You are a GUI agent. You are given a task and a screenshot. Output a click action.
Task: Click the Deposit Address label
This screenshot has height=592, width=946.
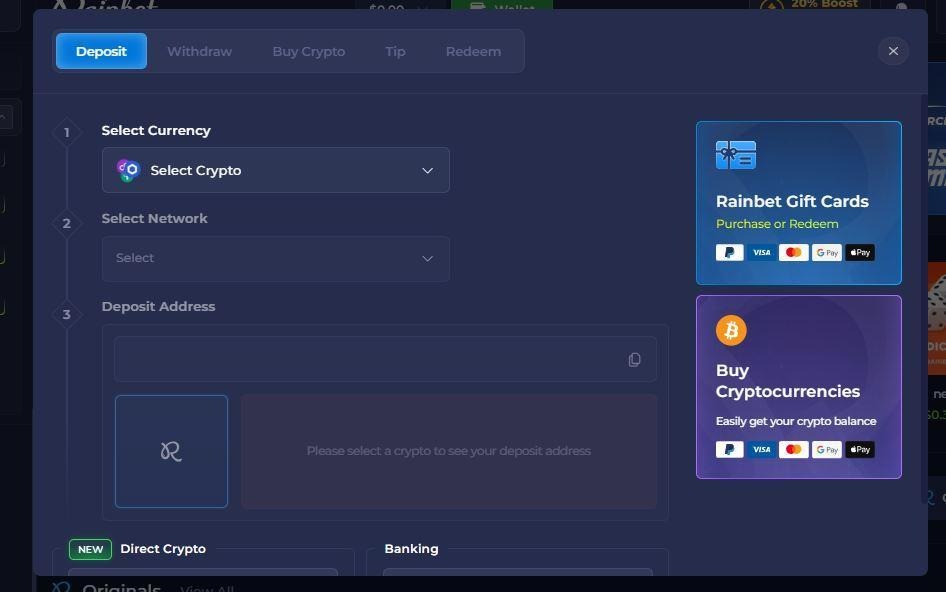tap(159, 307)
